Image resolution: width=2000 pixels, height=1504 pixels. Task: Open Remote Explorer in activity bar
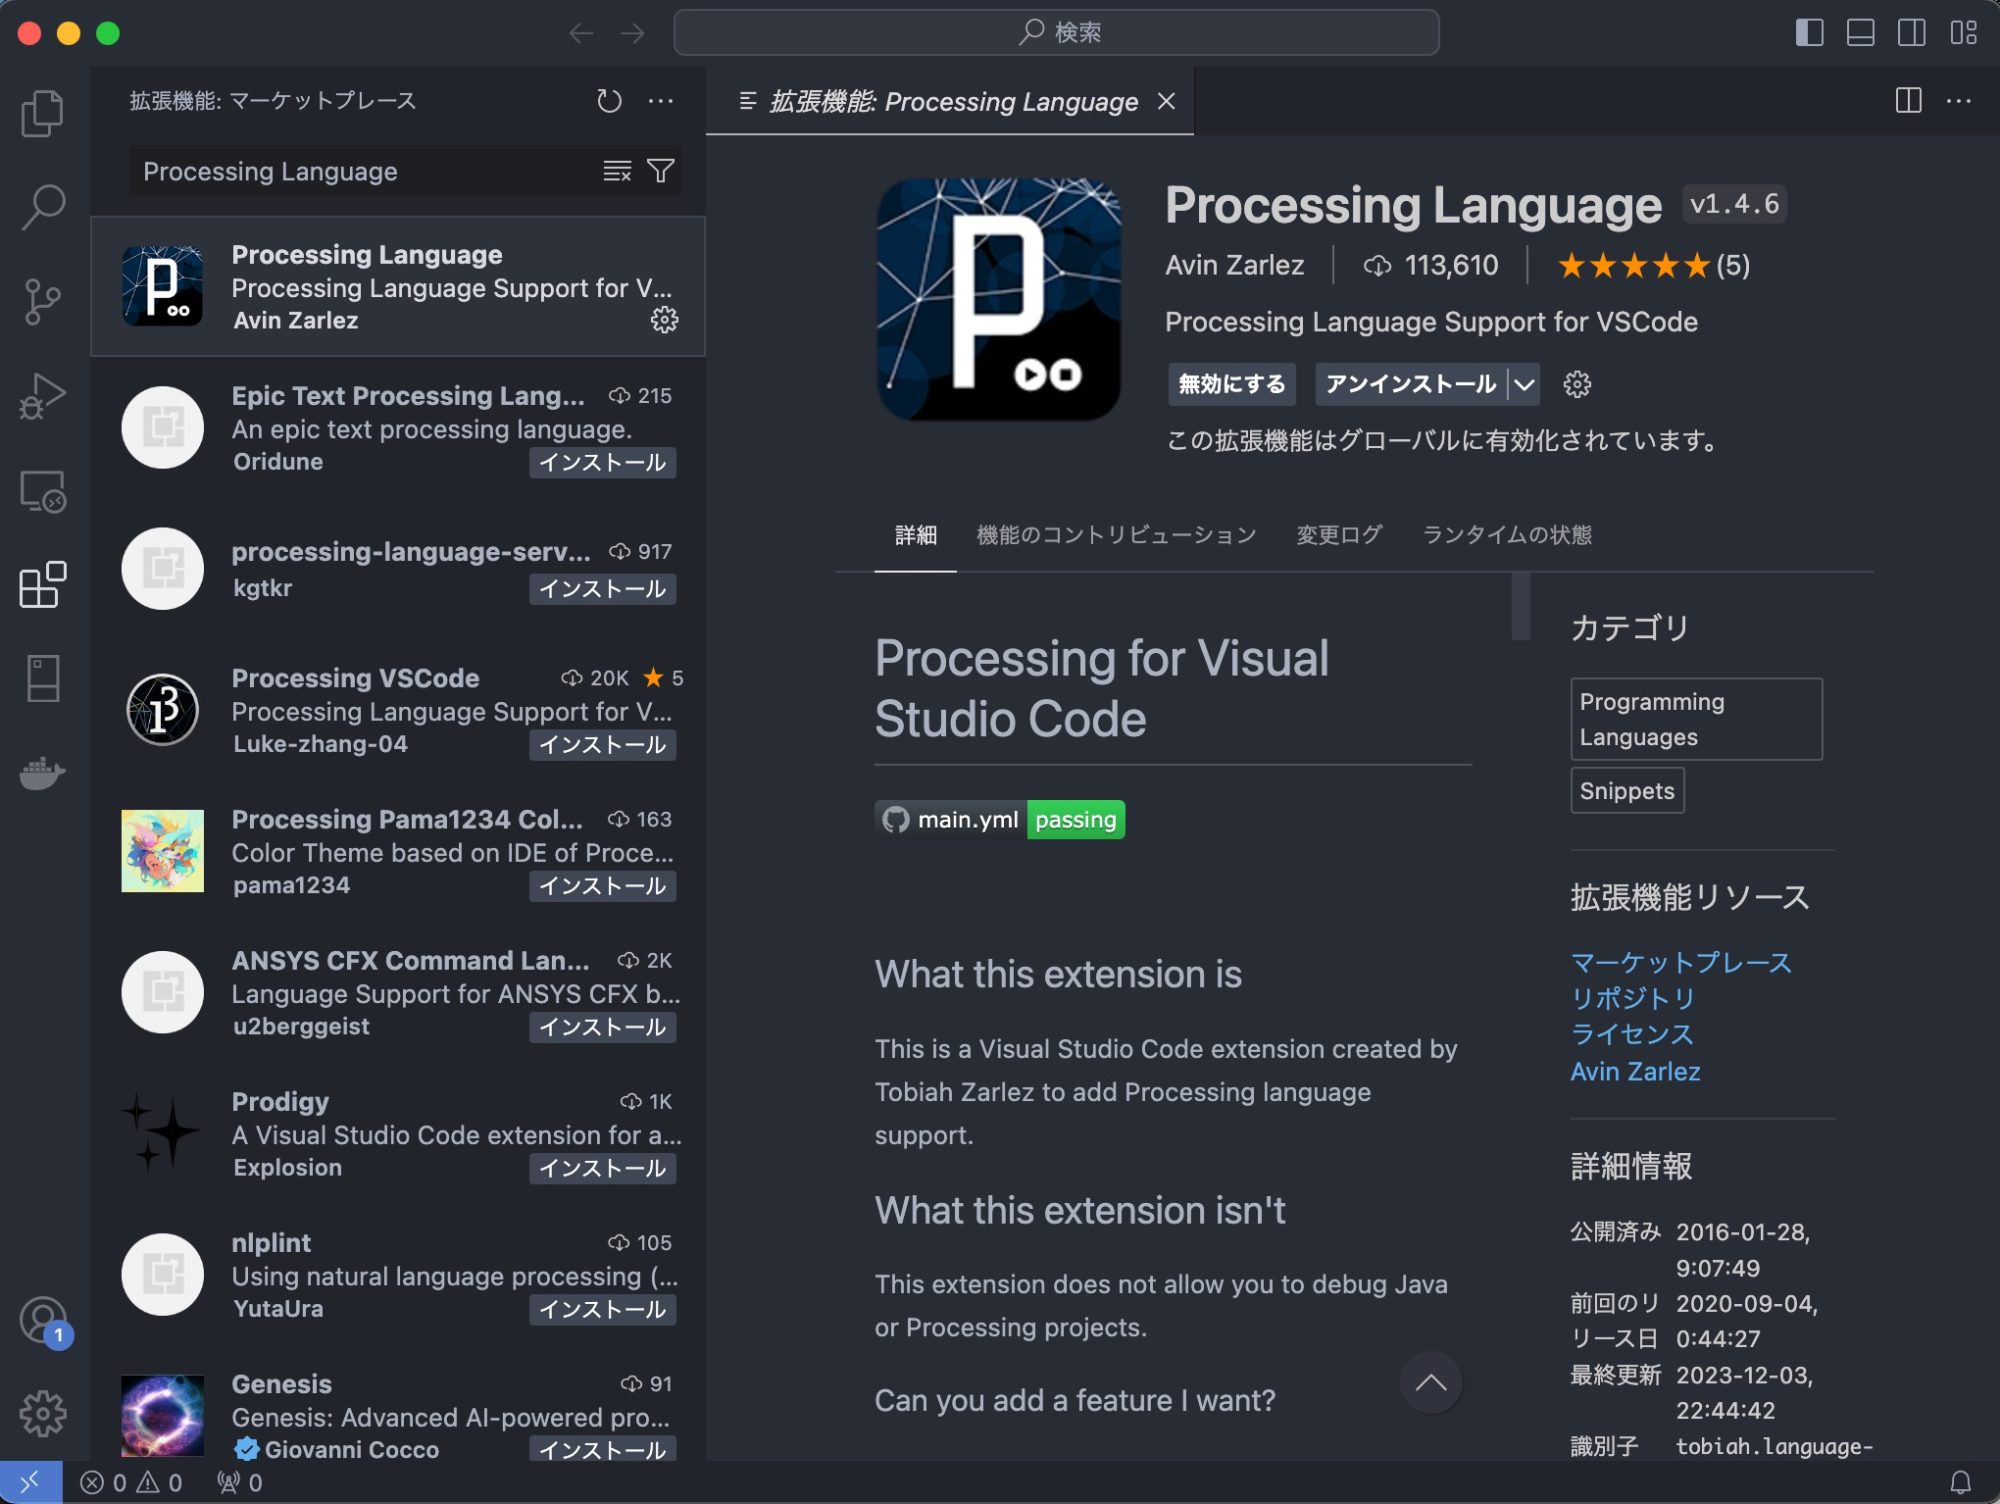pos(42,491)
